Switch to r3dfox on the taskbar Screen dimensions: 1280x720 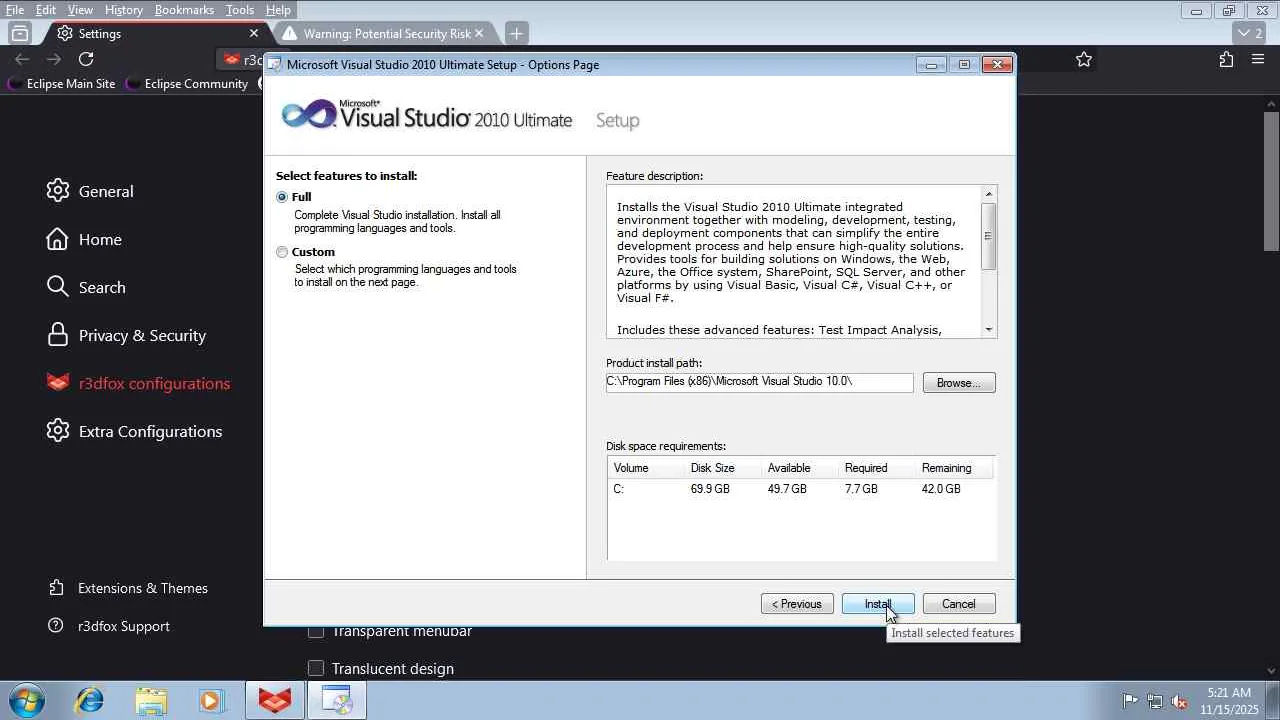coord(275,701)
